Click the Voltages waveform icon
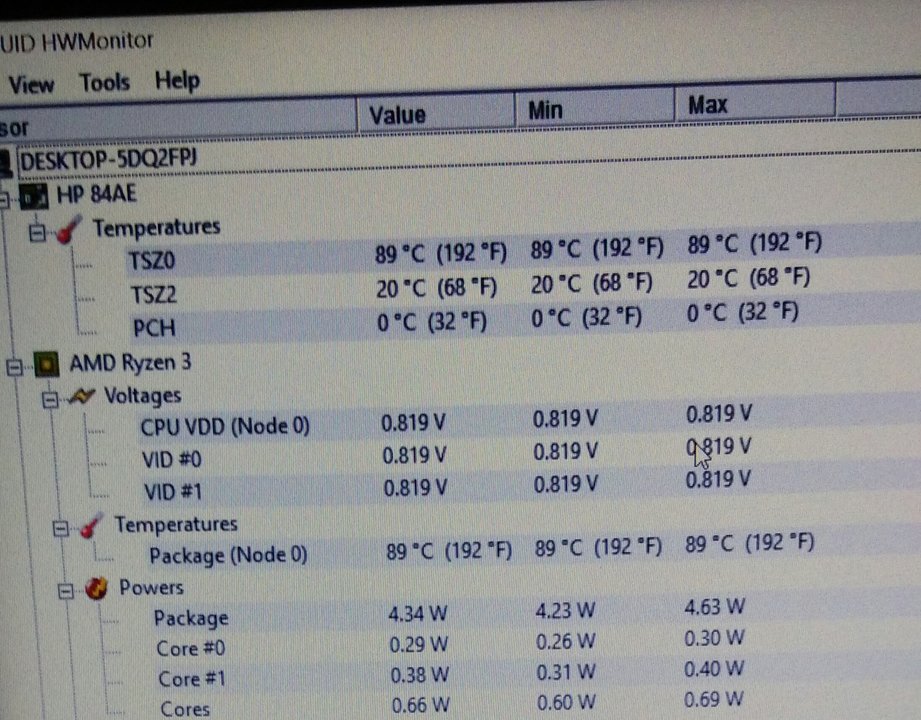Viewport: 921px width, 720px height. click(81, 396)
